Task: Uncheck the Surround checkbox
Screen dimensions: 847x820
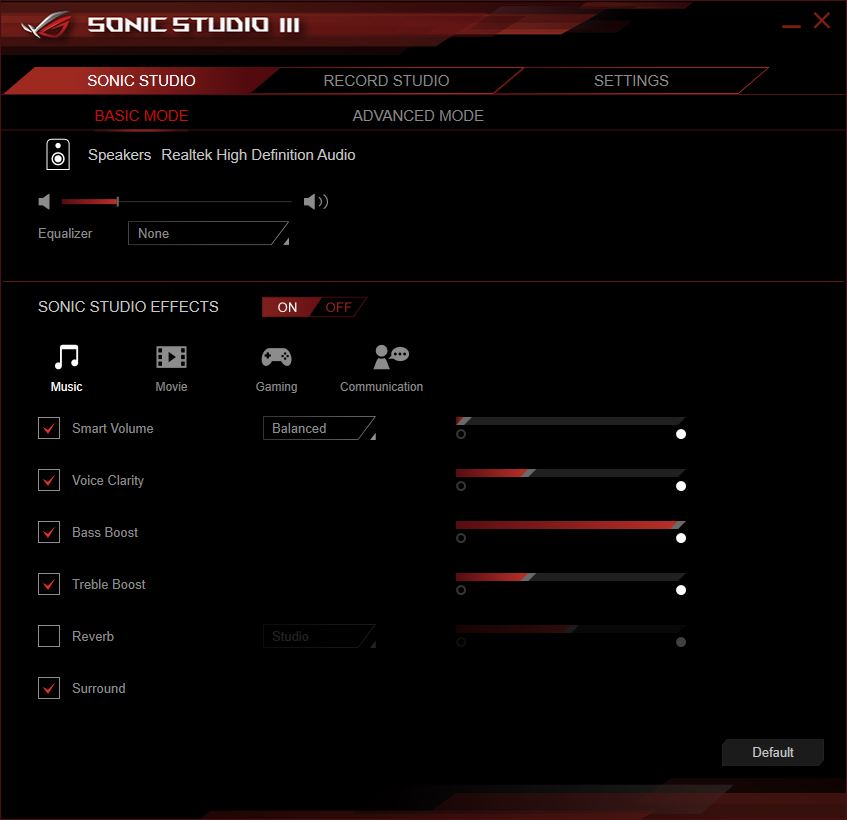Action: pos(49,688)
